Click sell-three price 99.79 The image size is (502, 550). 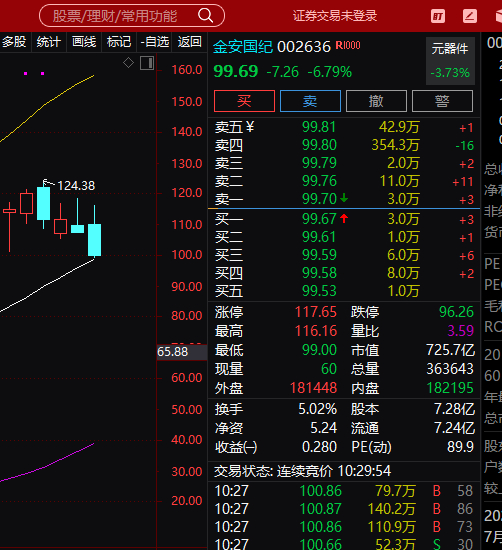click(x=319, y=163)
